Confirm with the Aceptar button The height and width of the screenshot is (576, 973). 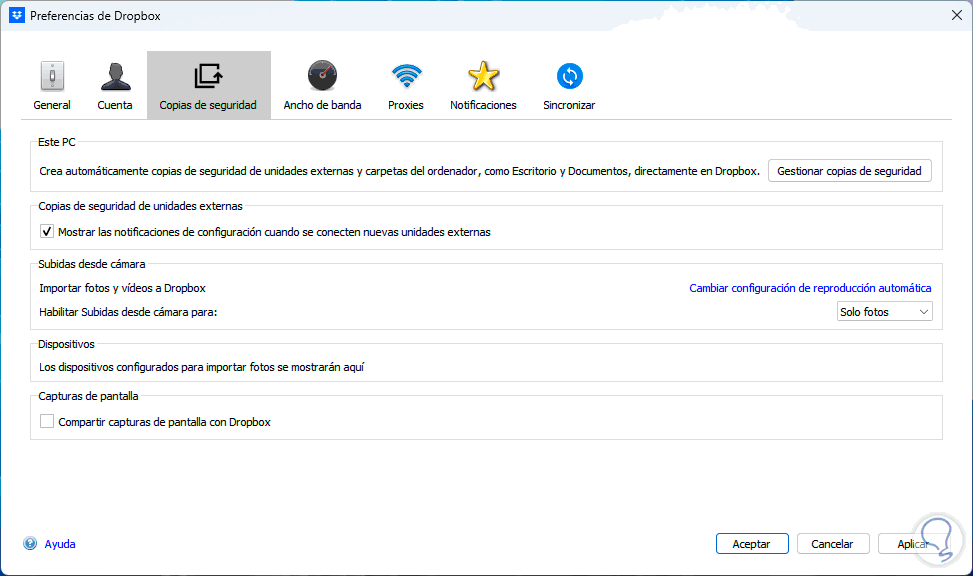point(752,544)
